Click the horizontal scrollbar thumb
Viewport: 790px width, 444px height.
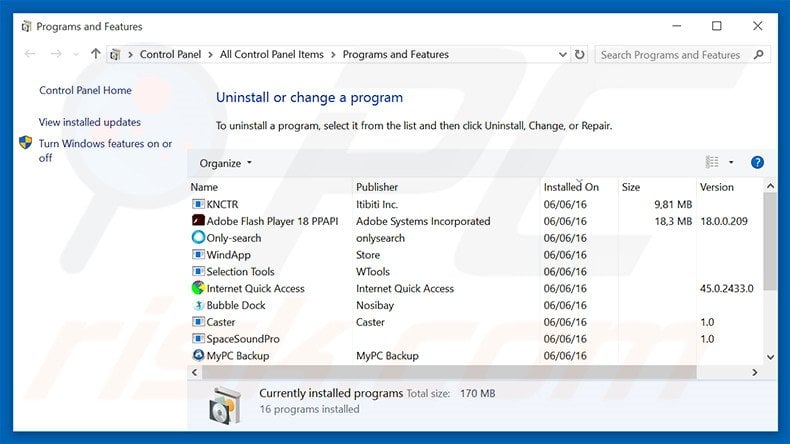pos(449,372)
